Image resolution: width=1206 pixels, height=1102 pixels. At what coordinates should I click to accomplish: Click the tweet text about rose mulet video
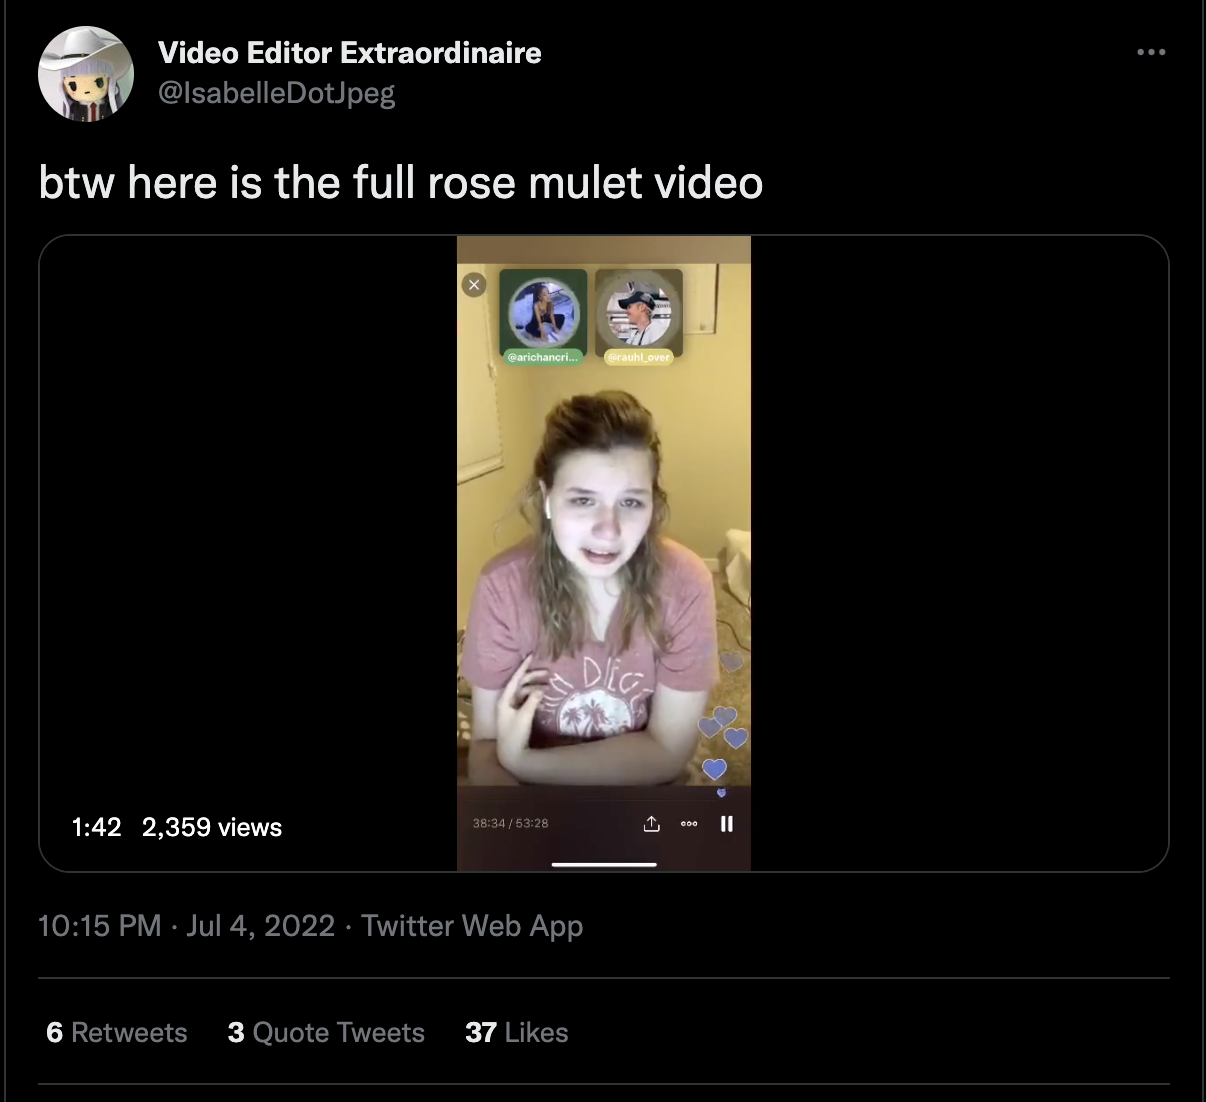[x=401, y=183]
